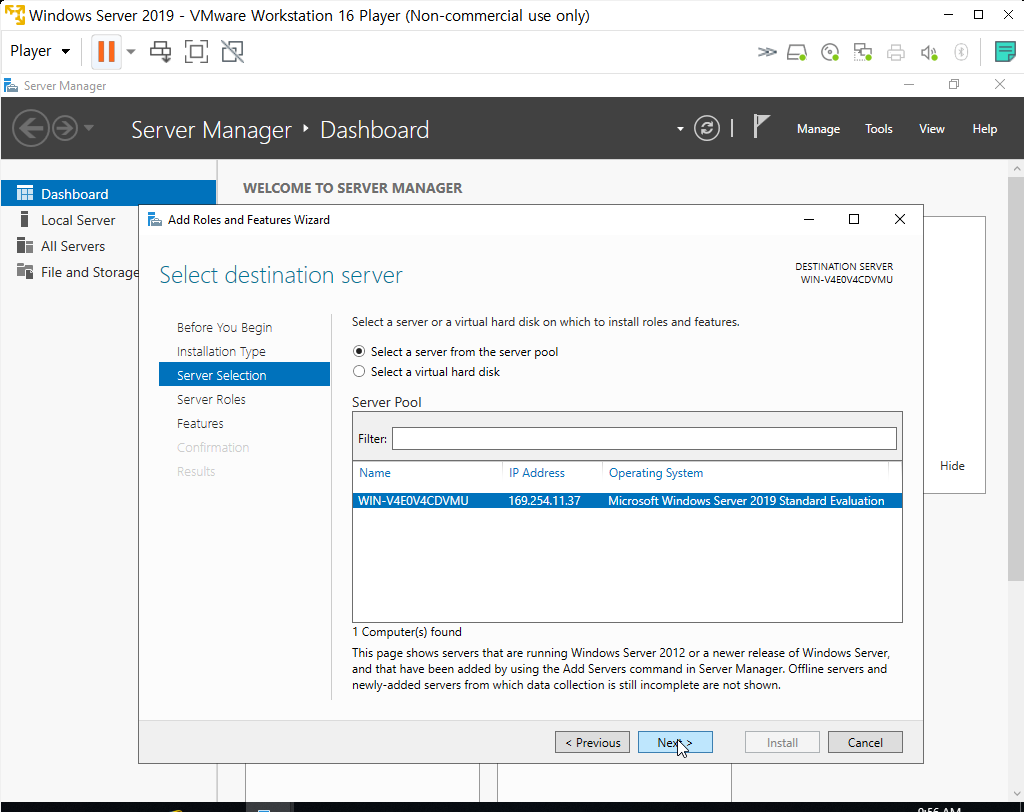The image size is (1024, 812).
Task: Click the sound card device icon
Action: 929,52
